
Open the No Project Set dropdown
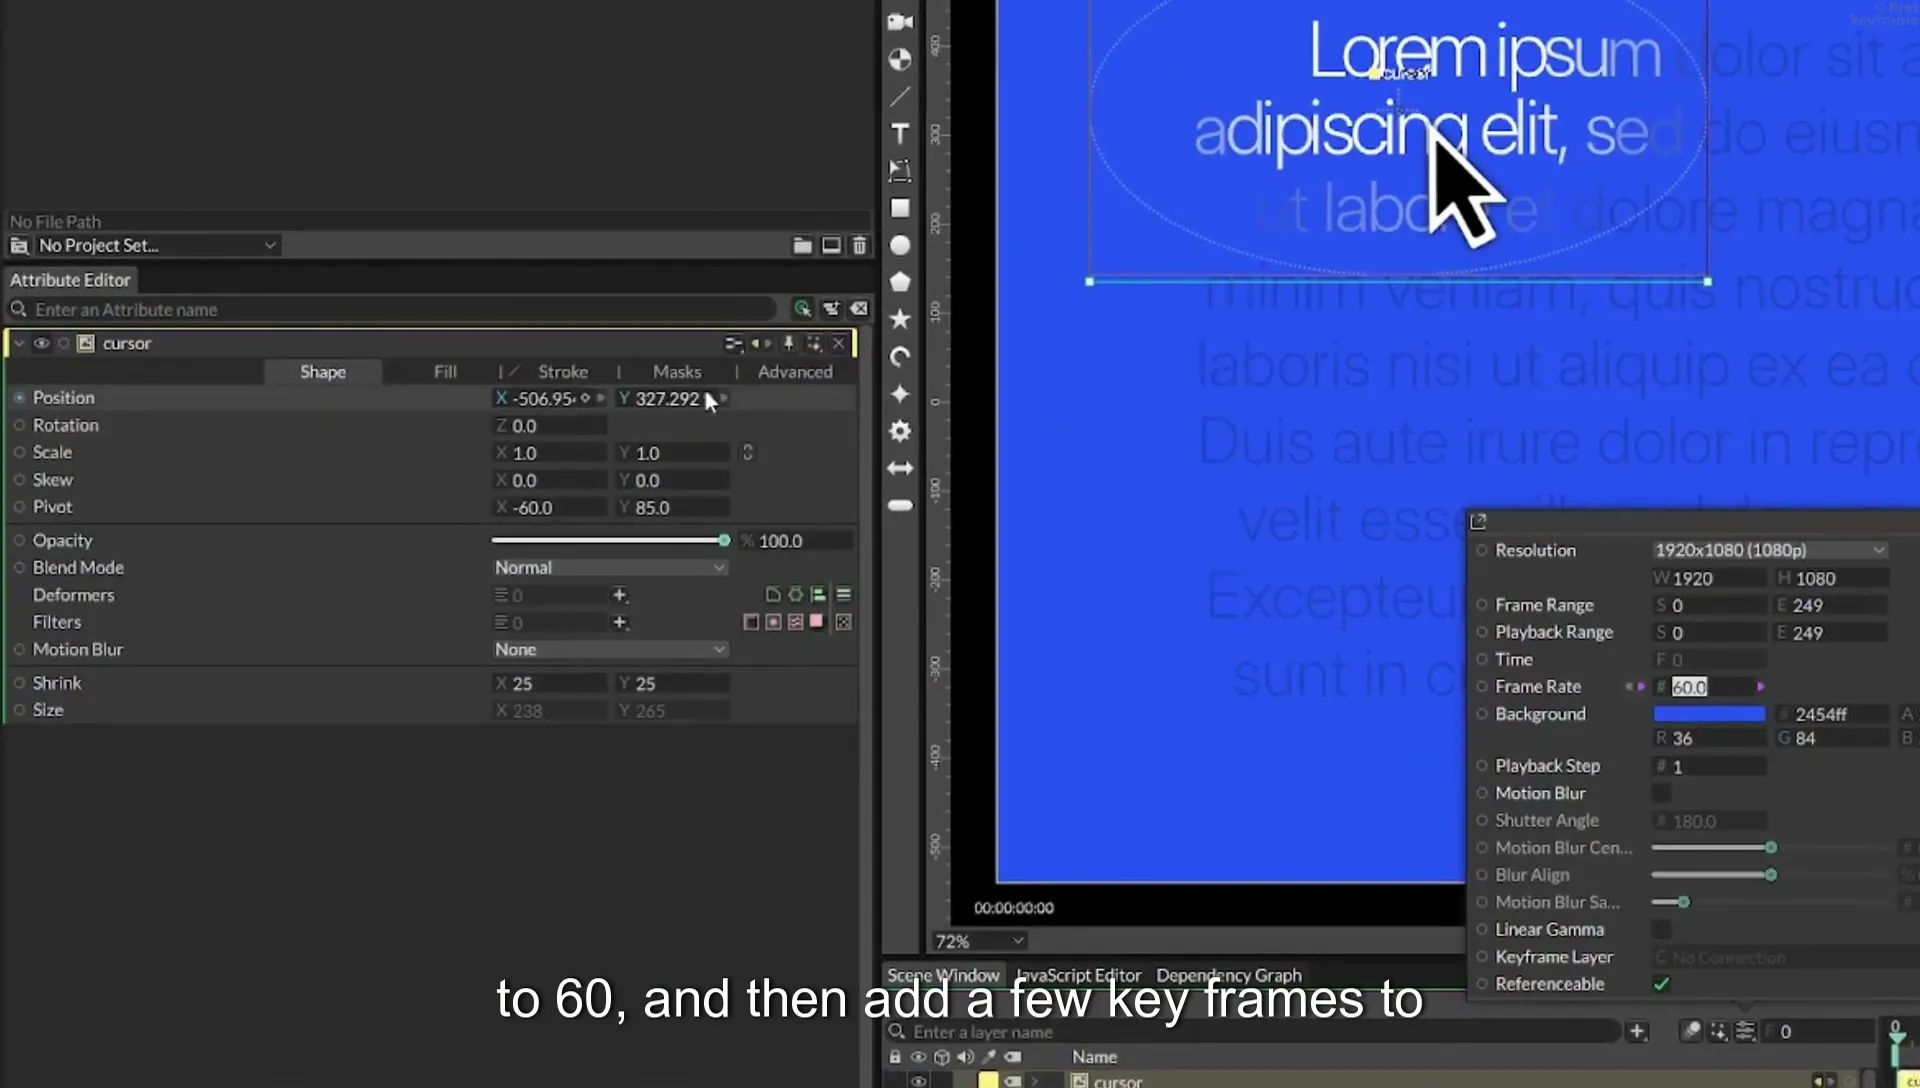[157, 245]
